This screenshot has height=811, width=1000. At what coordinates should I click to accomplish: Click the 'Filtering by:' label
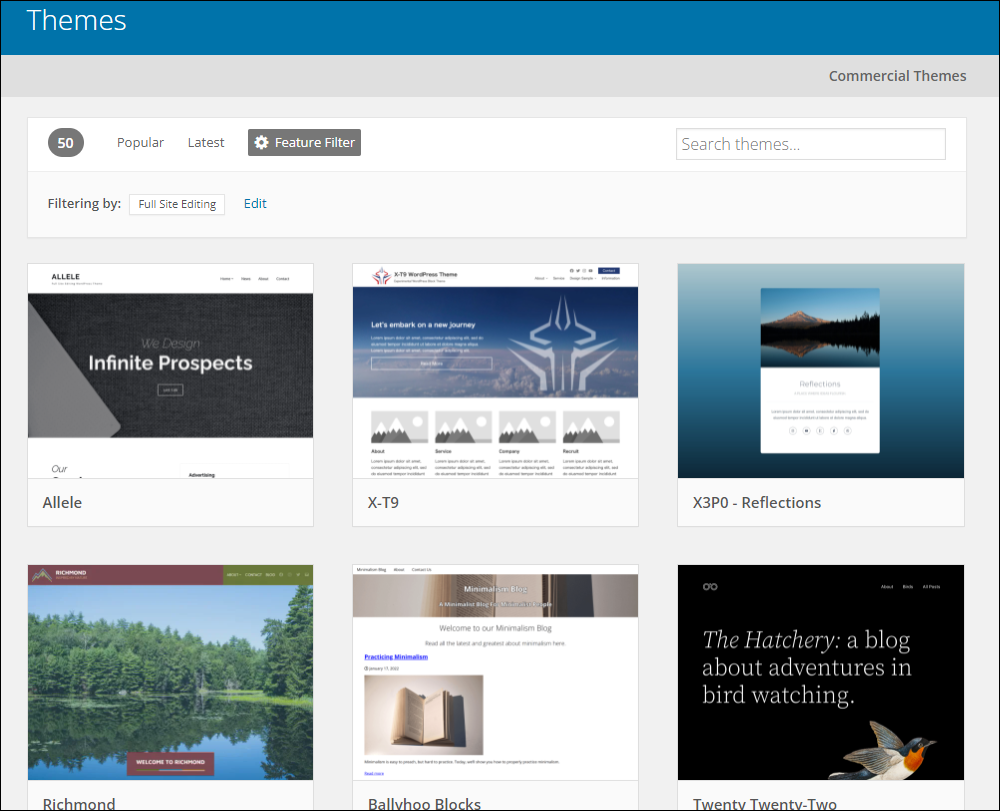pos(84,203)
